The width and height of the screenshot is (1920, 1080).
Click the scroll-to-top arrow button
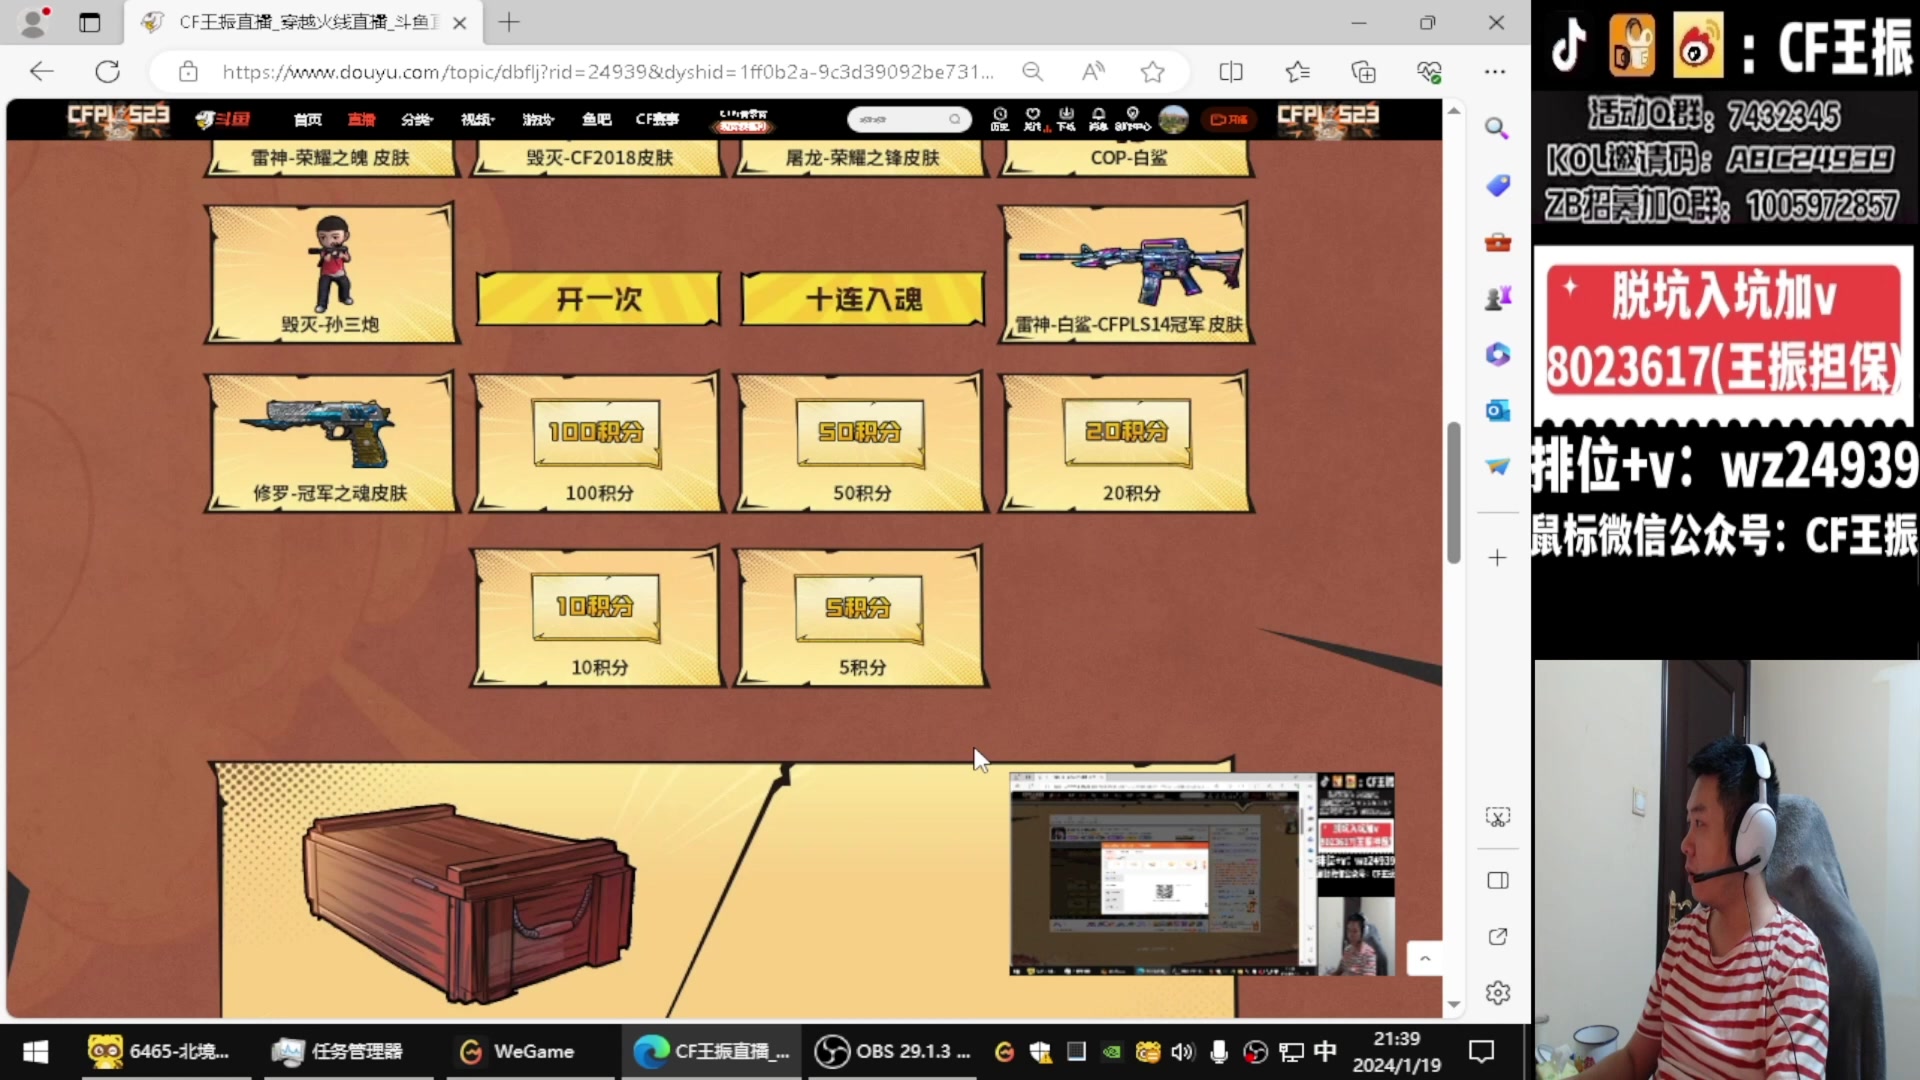1425,958
